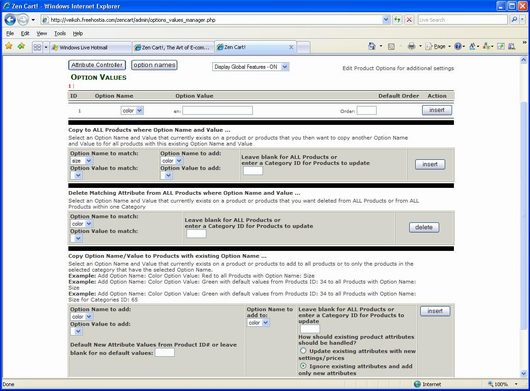The height and width of the screenshot is (391, 530).
Task: Open the Page menu in command bar
Action: 438,46
